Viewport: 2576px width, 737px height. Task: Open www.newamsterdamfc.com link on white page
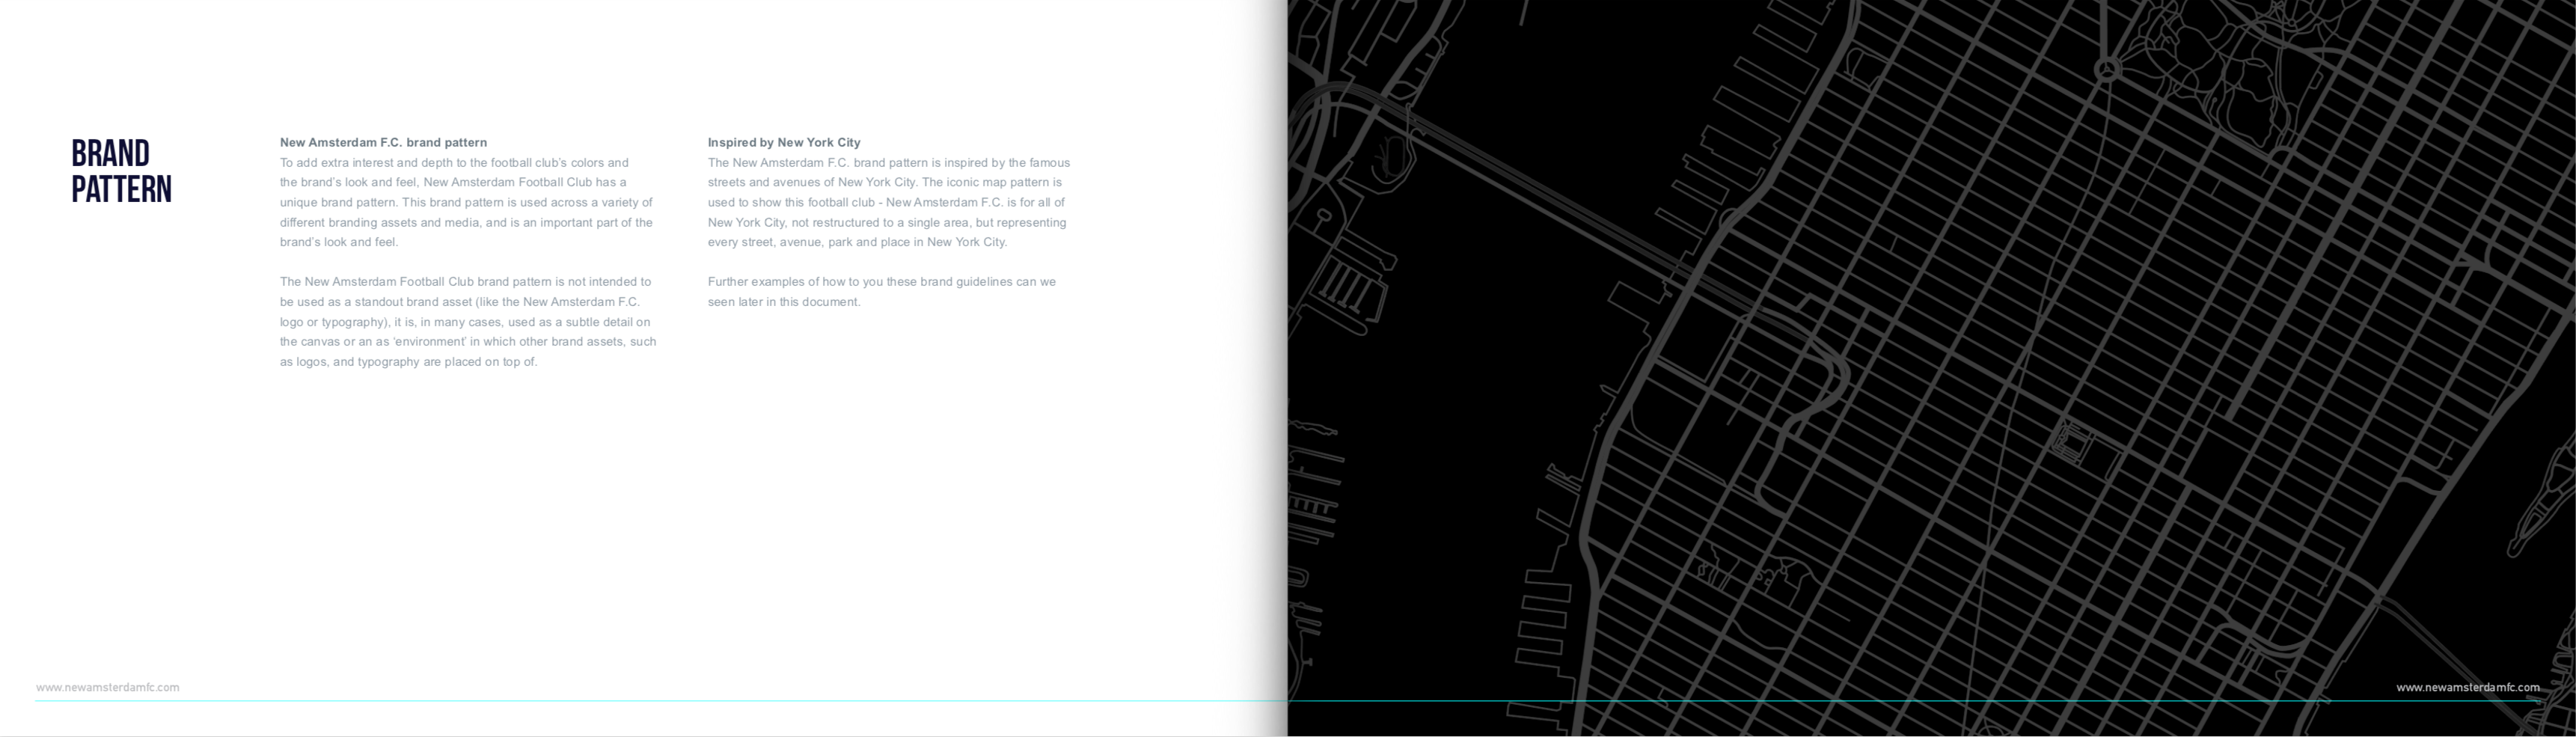click(108, 687)
